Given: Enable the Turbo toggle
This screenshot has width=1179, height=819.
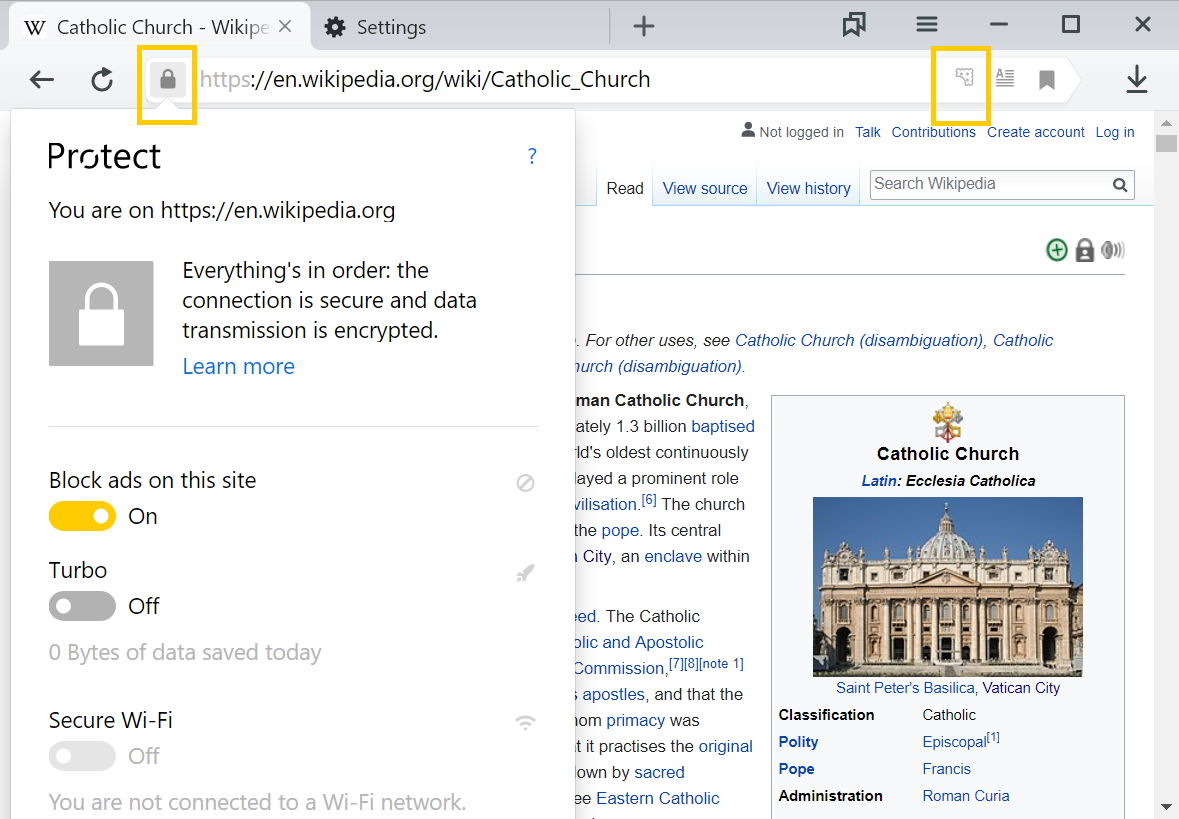Looking at the screenshot, I should pos(83,606).
